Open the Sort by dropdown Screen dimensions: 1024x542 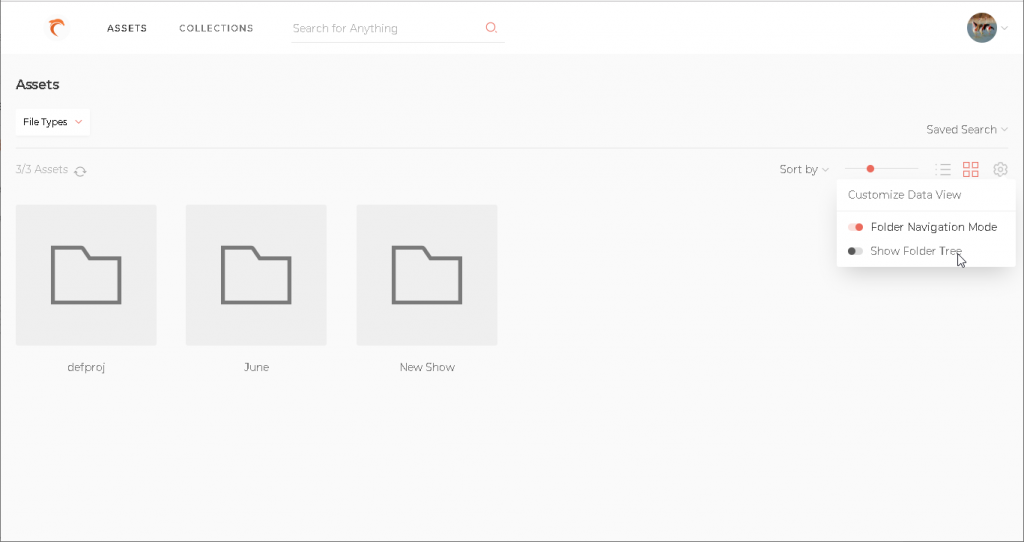pyautogui.click(x=804, y=170)
